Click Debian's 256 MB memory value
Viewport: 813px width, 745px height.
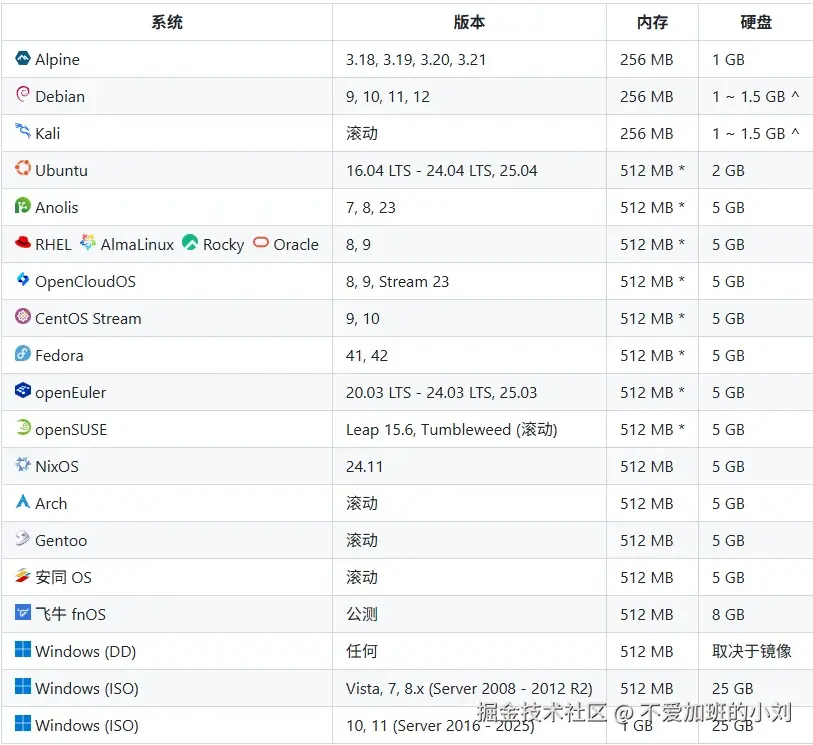pos(647,96)
